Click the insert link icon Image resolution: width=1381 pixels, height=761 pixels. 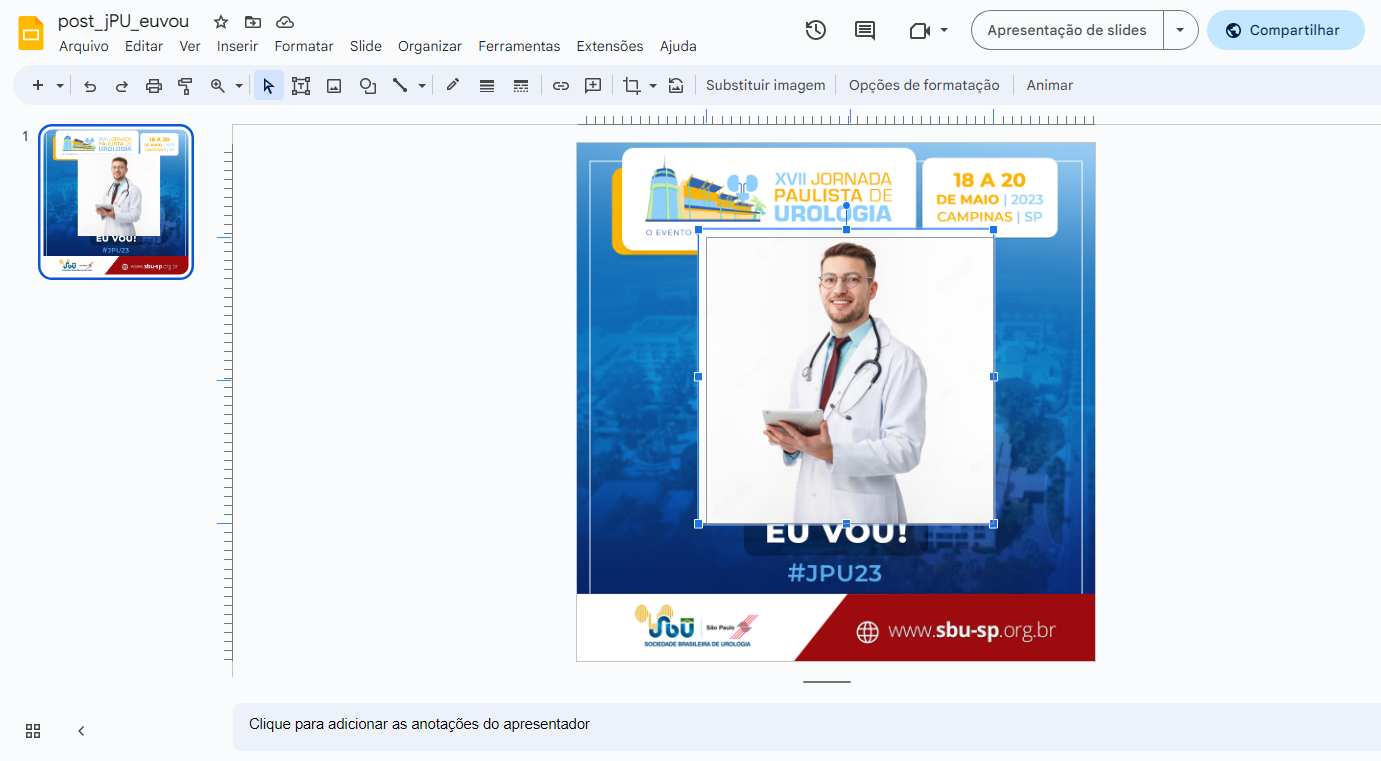[x=561, y=86]
